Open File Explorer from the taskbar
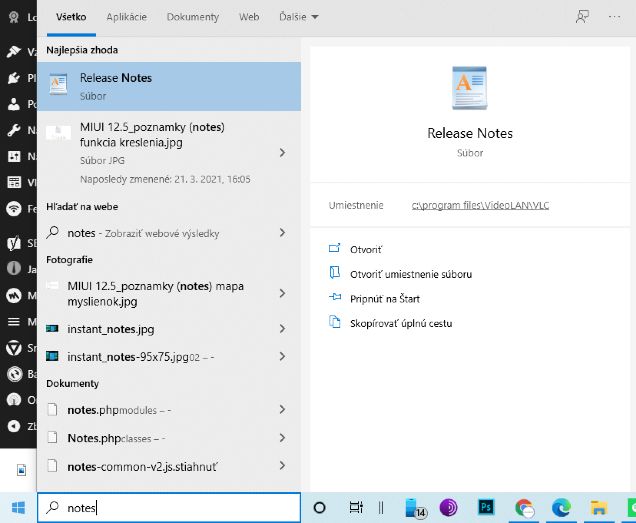Image resolution: width=636 pixels, height=523 pixels. pos(598,508)
